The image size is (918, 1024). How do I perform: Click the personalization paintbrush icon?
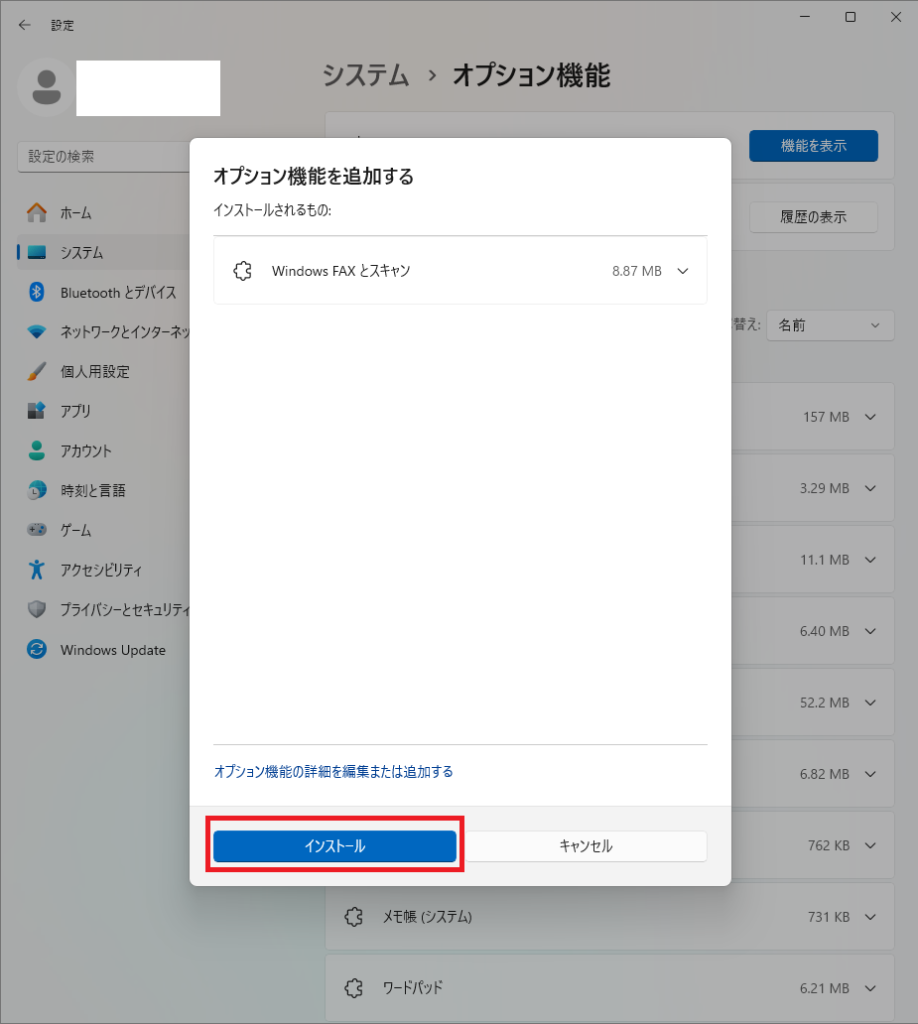[37, 371]
